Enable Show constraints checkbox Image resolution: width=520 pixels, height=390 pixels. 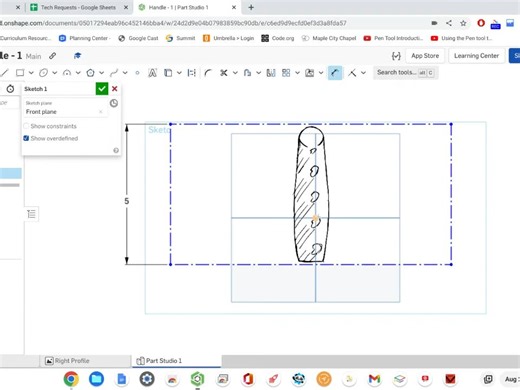click(x=26, y=126)
